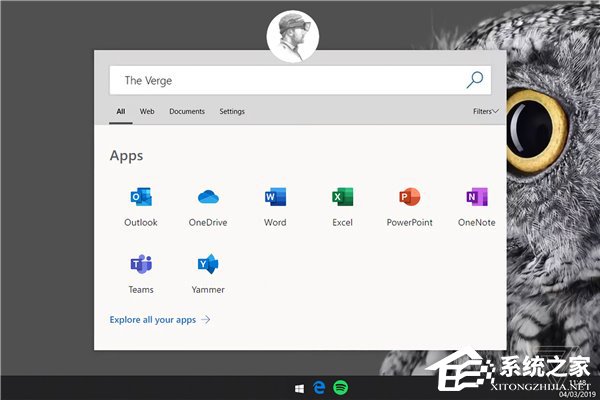
Task: Launch the Yammer app icon
Action: click(208, 264)
